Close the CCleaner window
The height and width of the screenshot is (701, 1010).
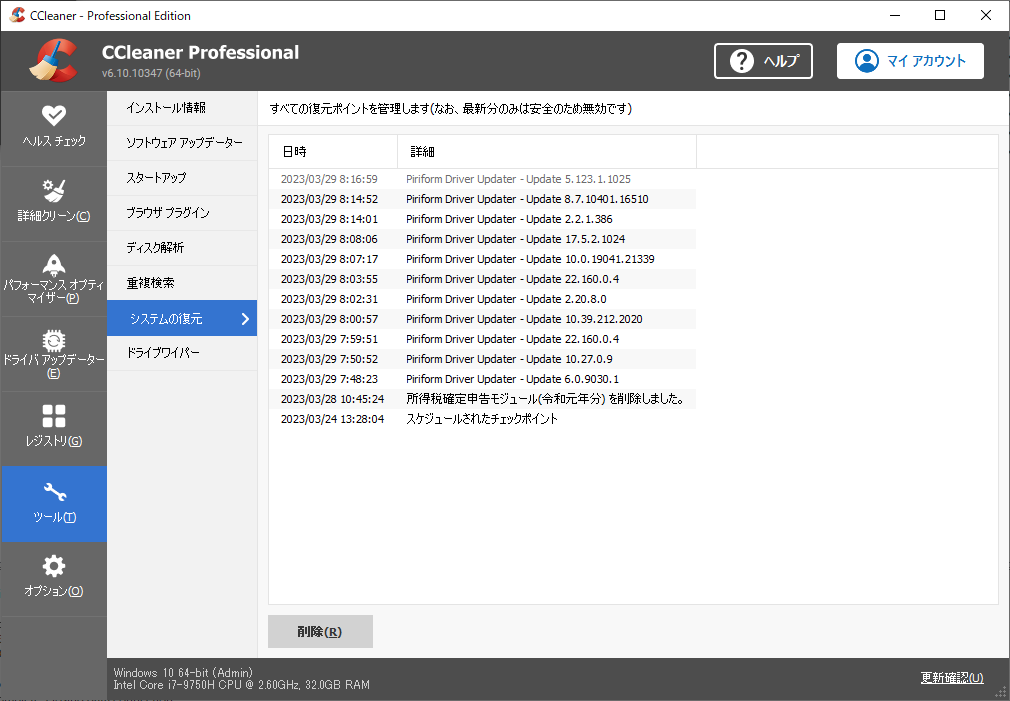(x=986, y=15)
